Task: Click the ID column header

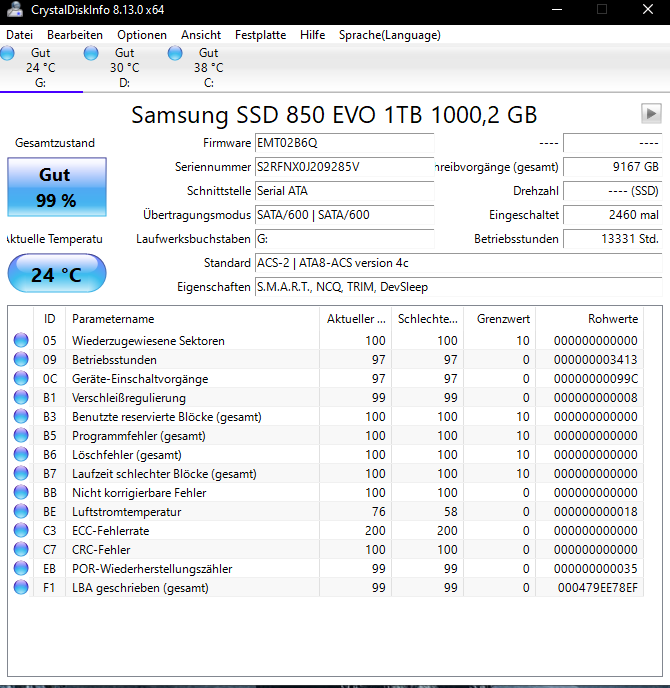Action: pos(50,319)
